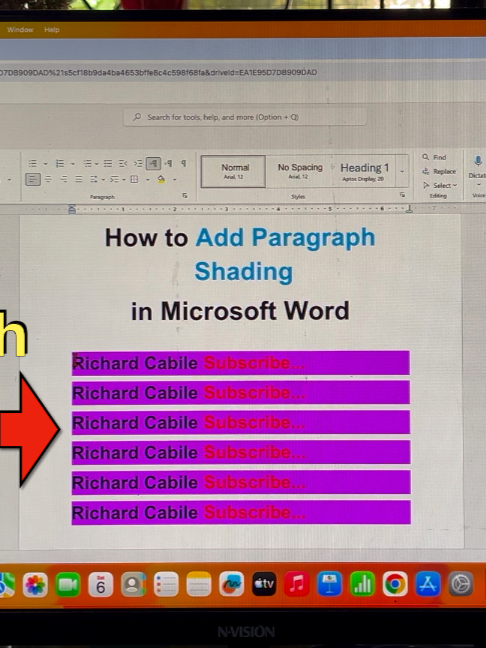Open the Help menu

point(52,30)
